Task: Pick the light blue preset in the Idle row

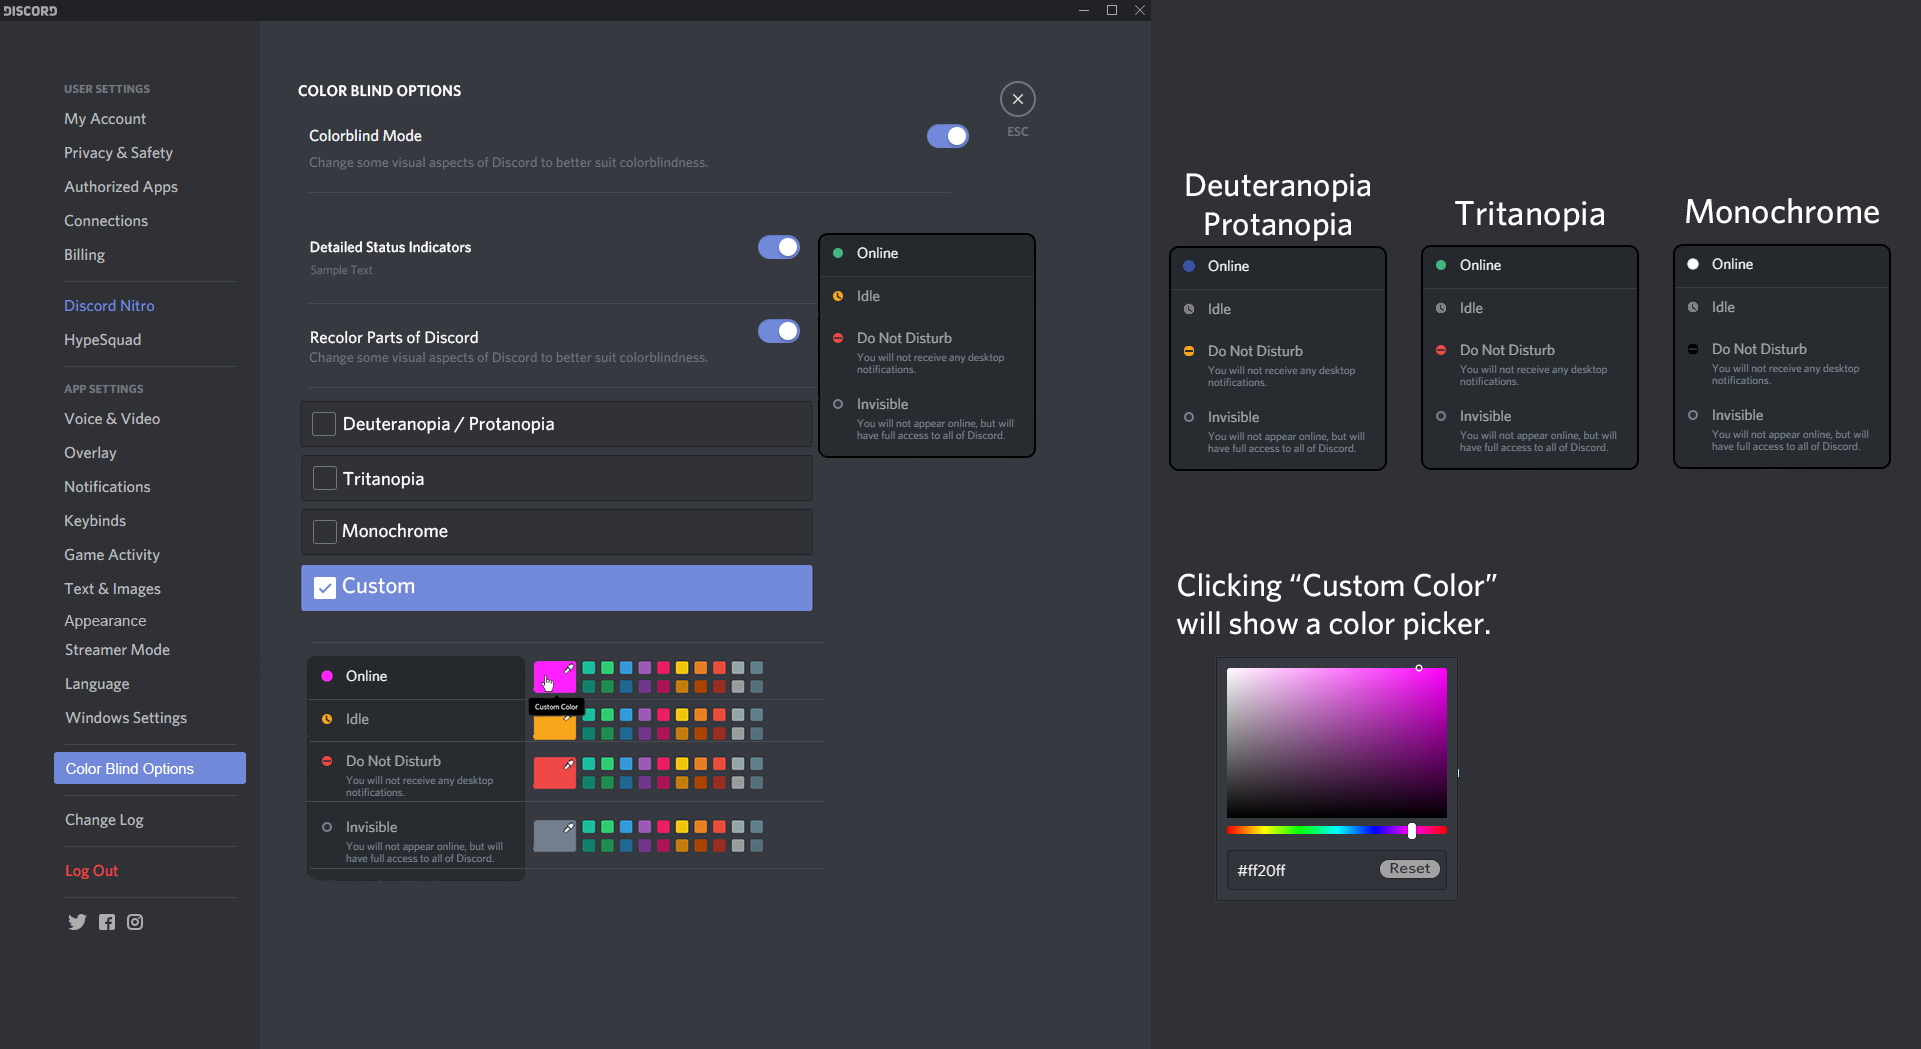Action: (626, 715)
